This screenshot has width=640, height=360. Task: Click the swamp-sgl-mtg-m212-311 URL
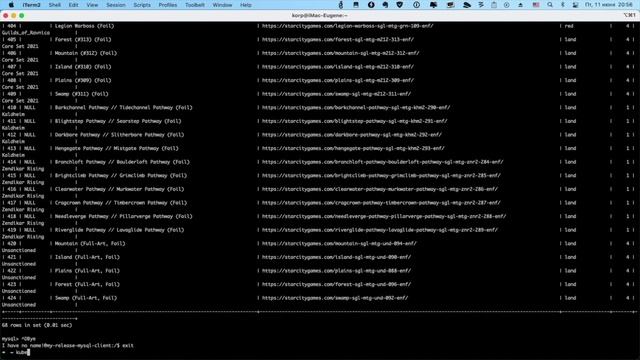pyautogui.click(x=336, y=94)
